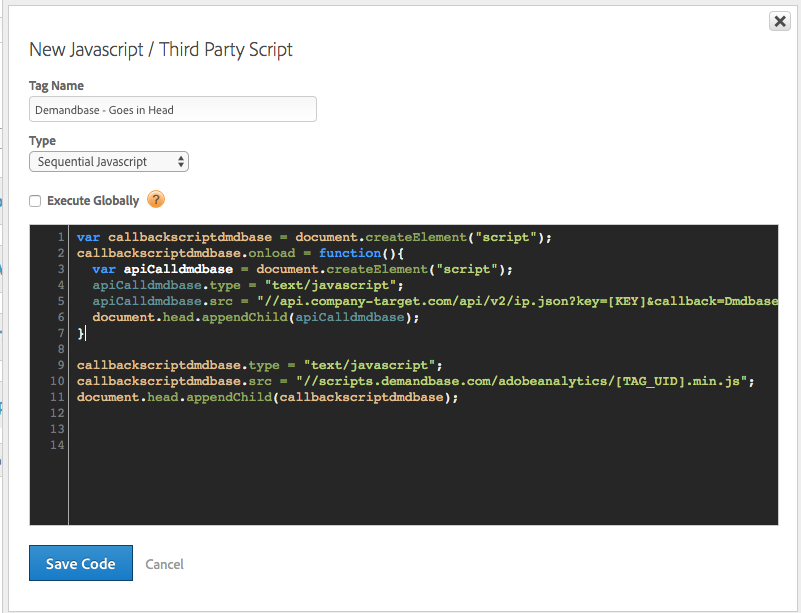The width and height of the screenshot is (801, 613).
Task: Click the Save Code button
Action: click(x=81, y=563)
